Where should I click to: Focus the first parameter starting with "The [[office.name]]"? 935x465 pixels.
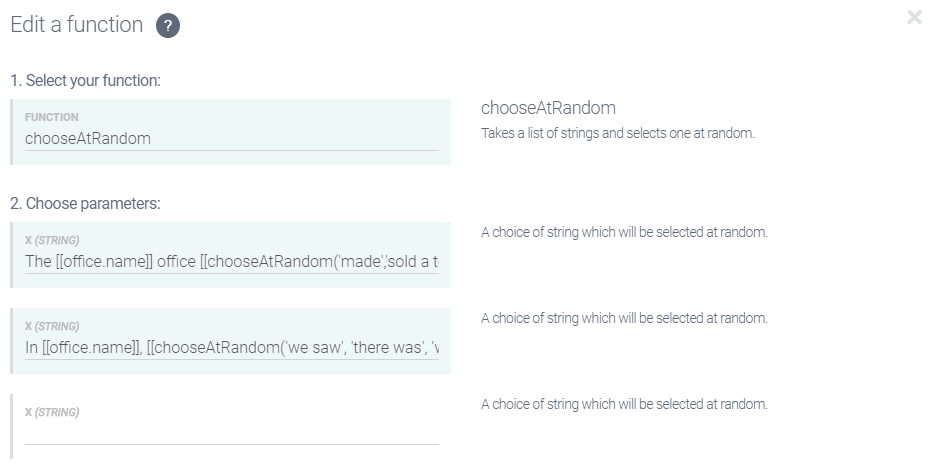pos(231,262)
